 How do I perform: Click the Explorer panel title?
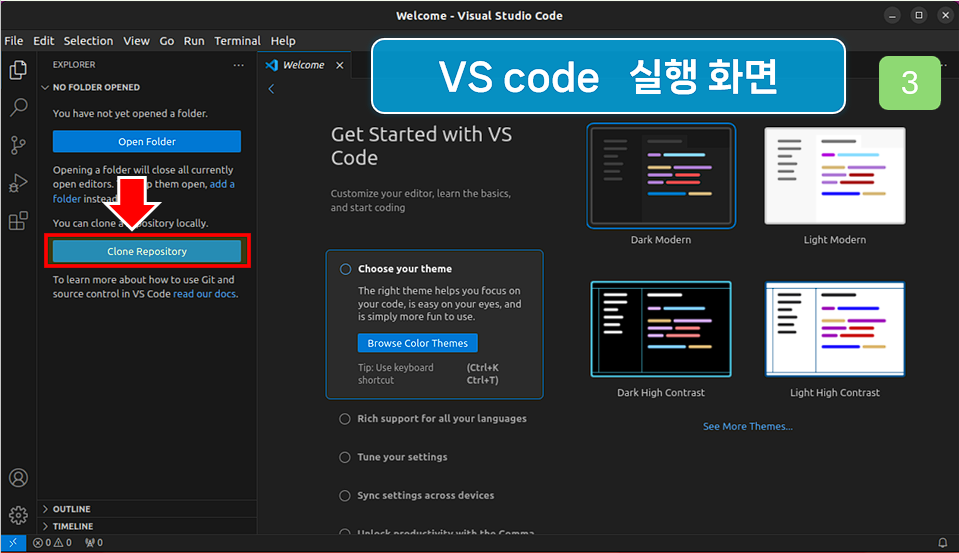[74, 65]
